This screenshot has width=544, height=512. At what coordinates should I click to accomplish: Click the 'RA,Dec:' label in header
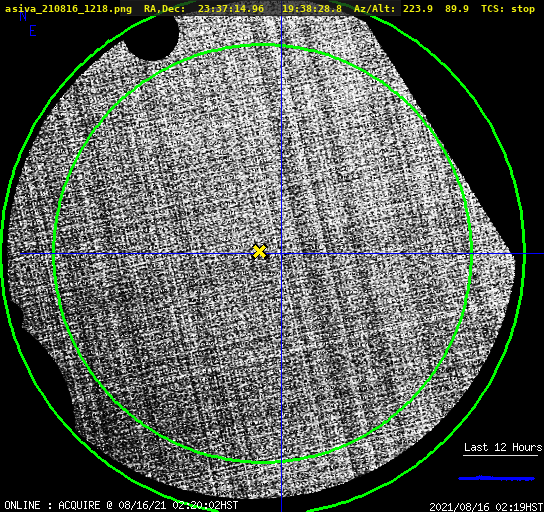pyautogui.click(x=164, y=9)
